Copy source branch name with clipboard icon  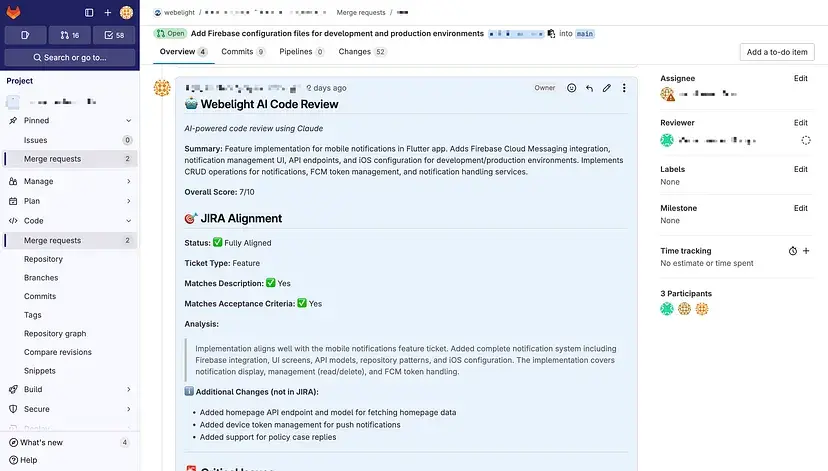(x=551, y=34)
